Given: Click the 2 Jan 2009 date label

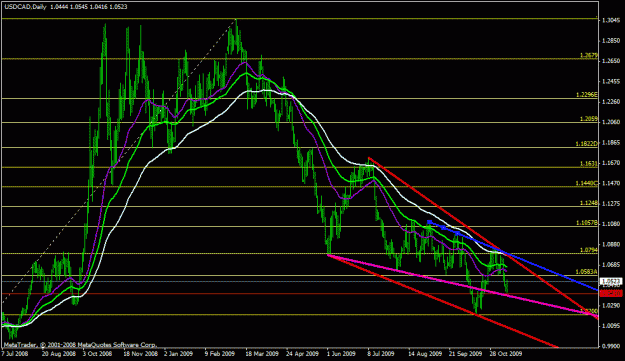Looking at the screenshot, I should (178, 353).
